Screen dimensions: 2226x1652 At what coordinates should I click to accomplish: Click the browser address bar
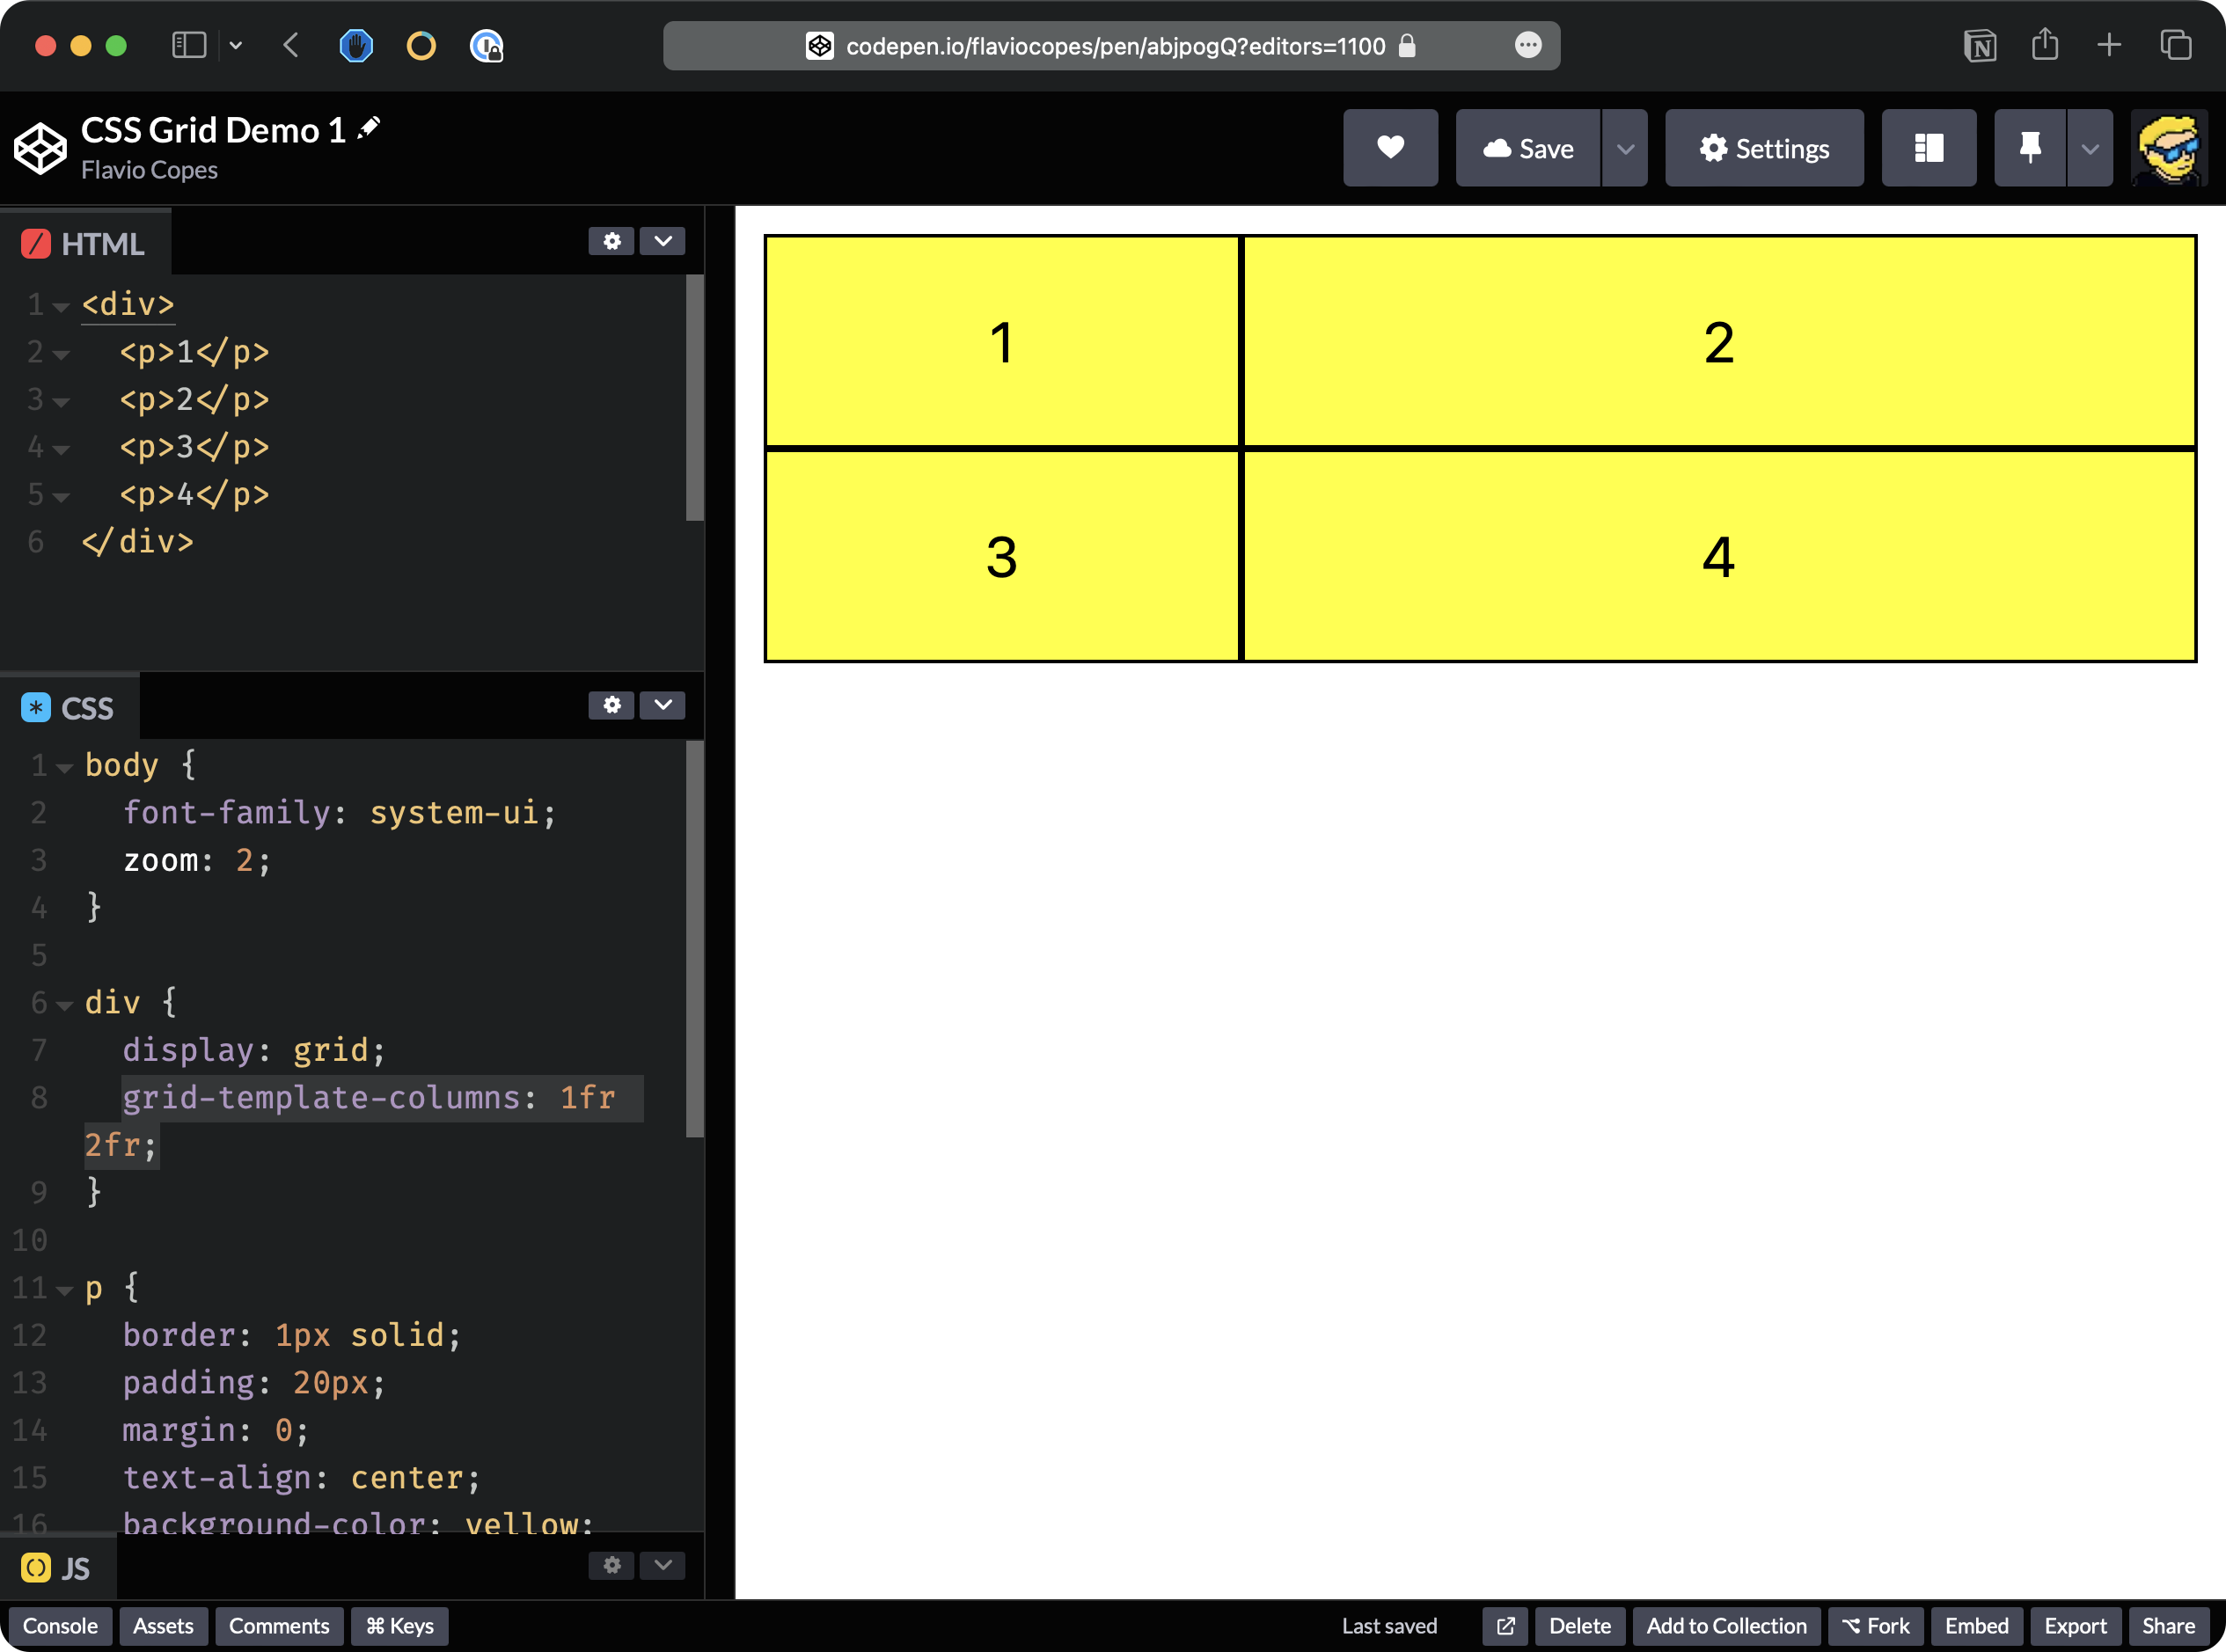[x=1110, y=46]
